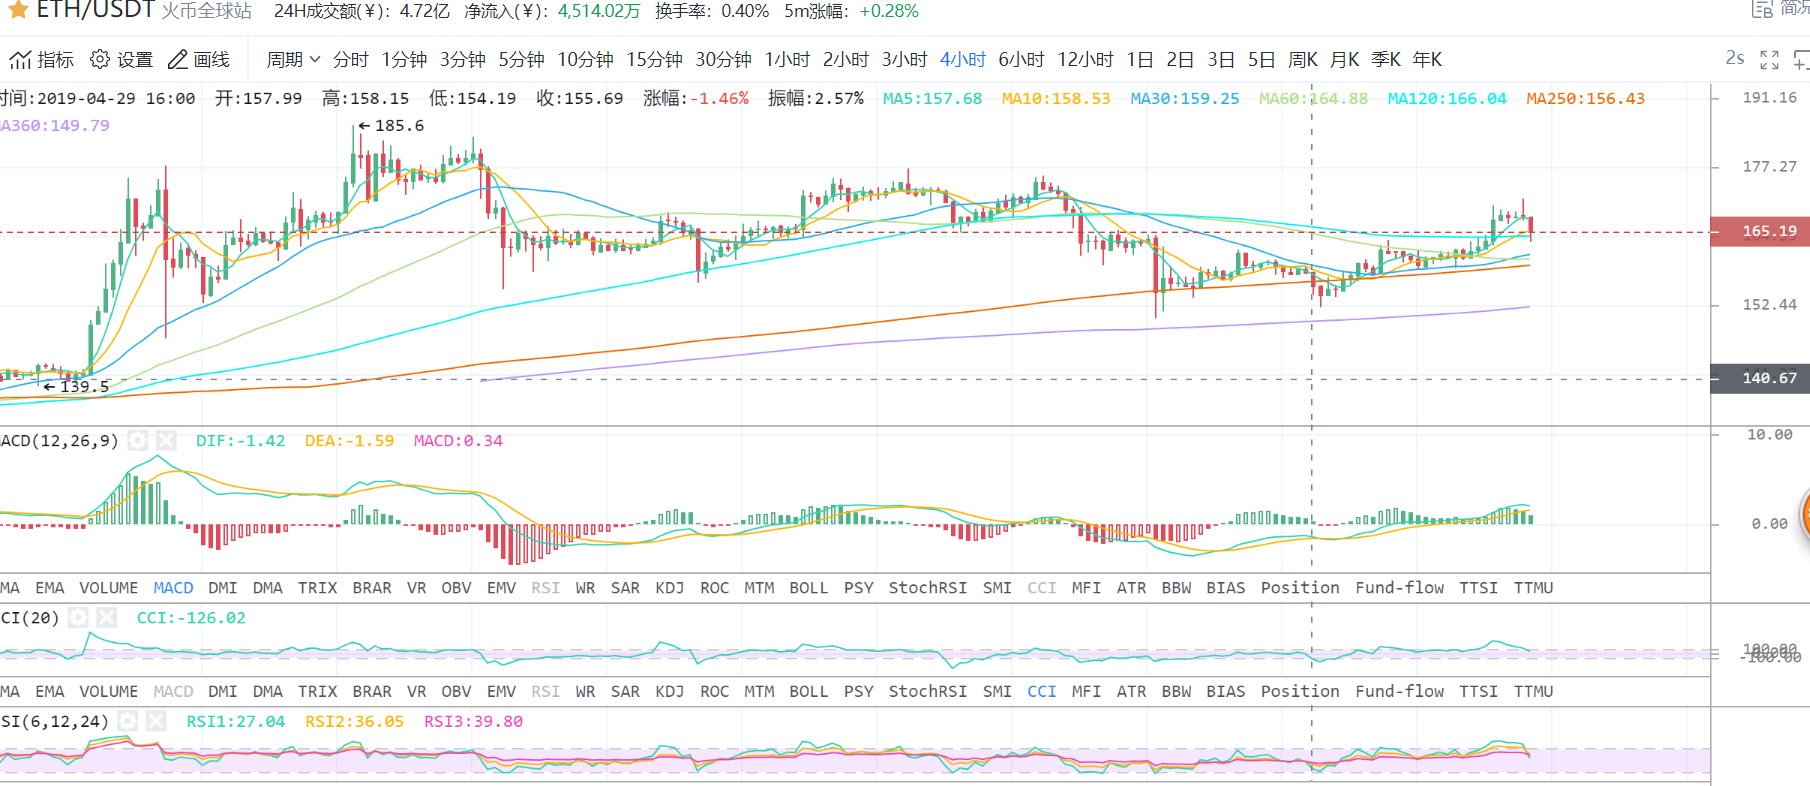This screenshot has height=786, width=1810.
Task: Toggle the highlighted blue MACD indicator
Action: (x=173, y=588)
